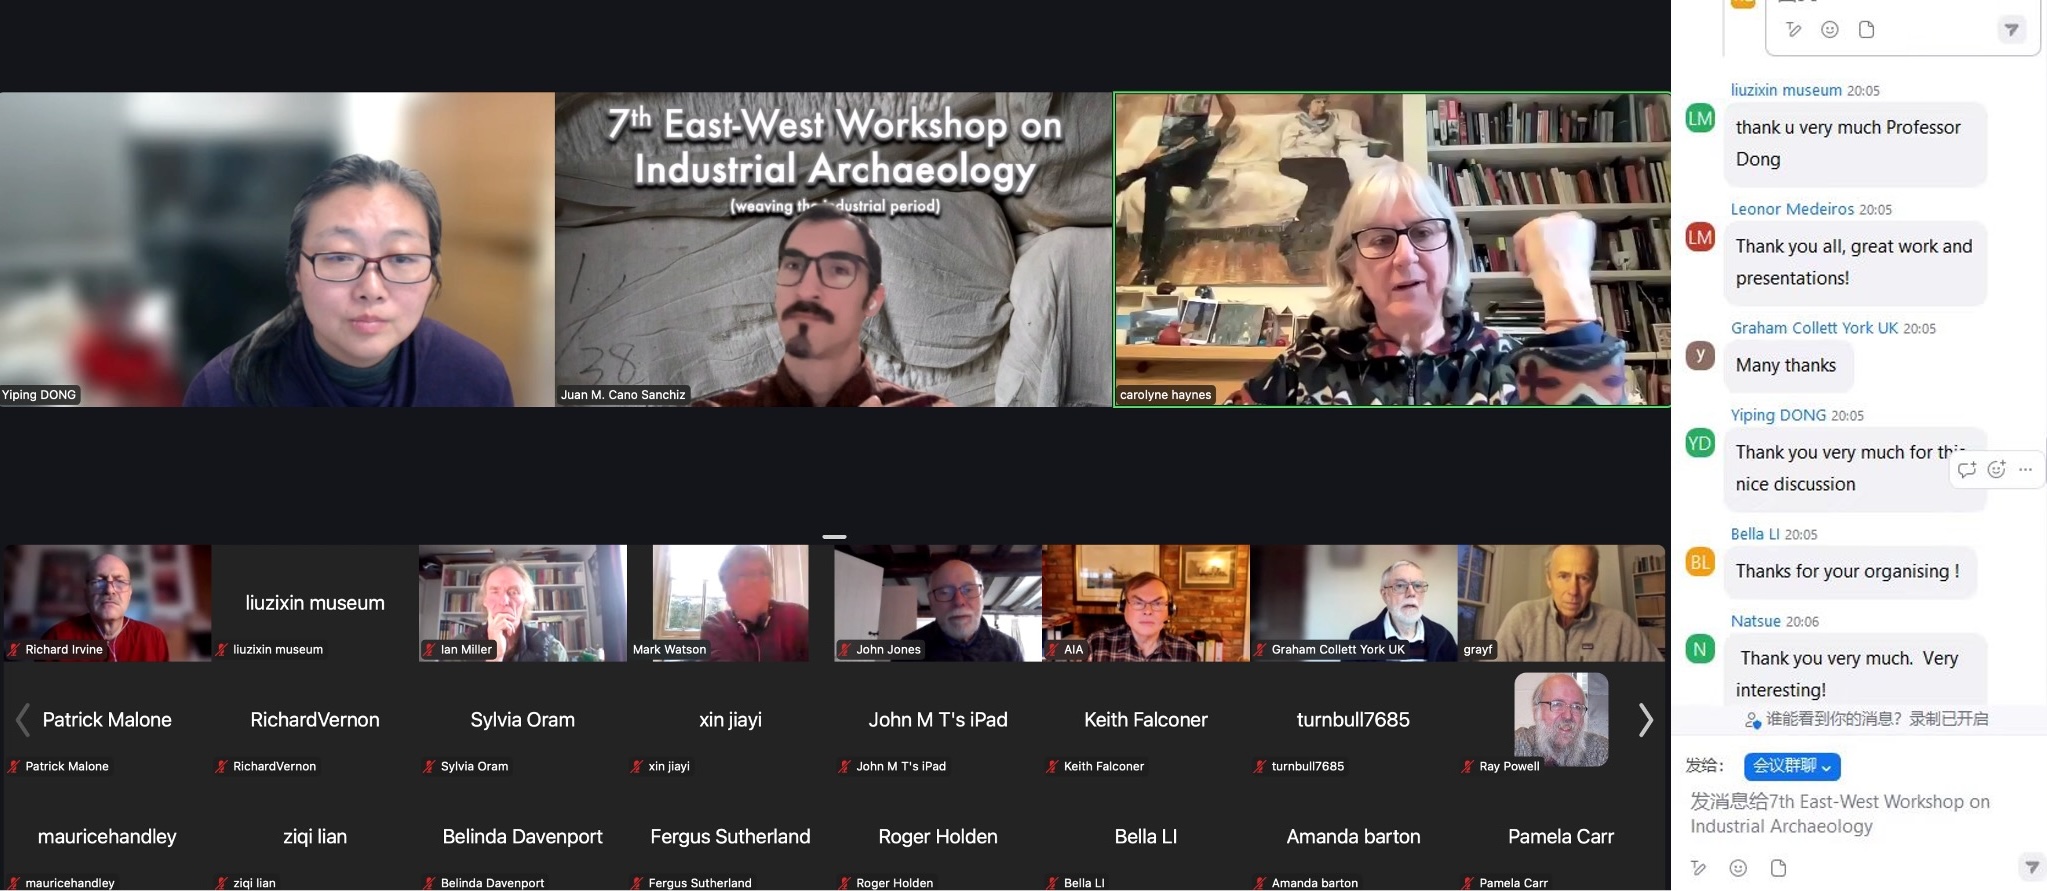Select Juan M. Cano Sanchiz's video
Image resolution: width=2047 pixels, height=891 pixels.
coord(833,250)
